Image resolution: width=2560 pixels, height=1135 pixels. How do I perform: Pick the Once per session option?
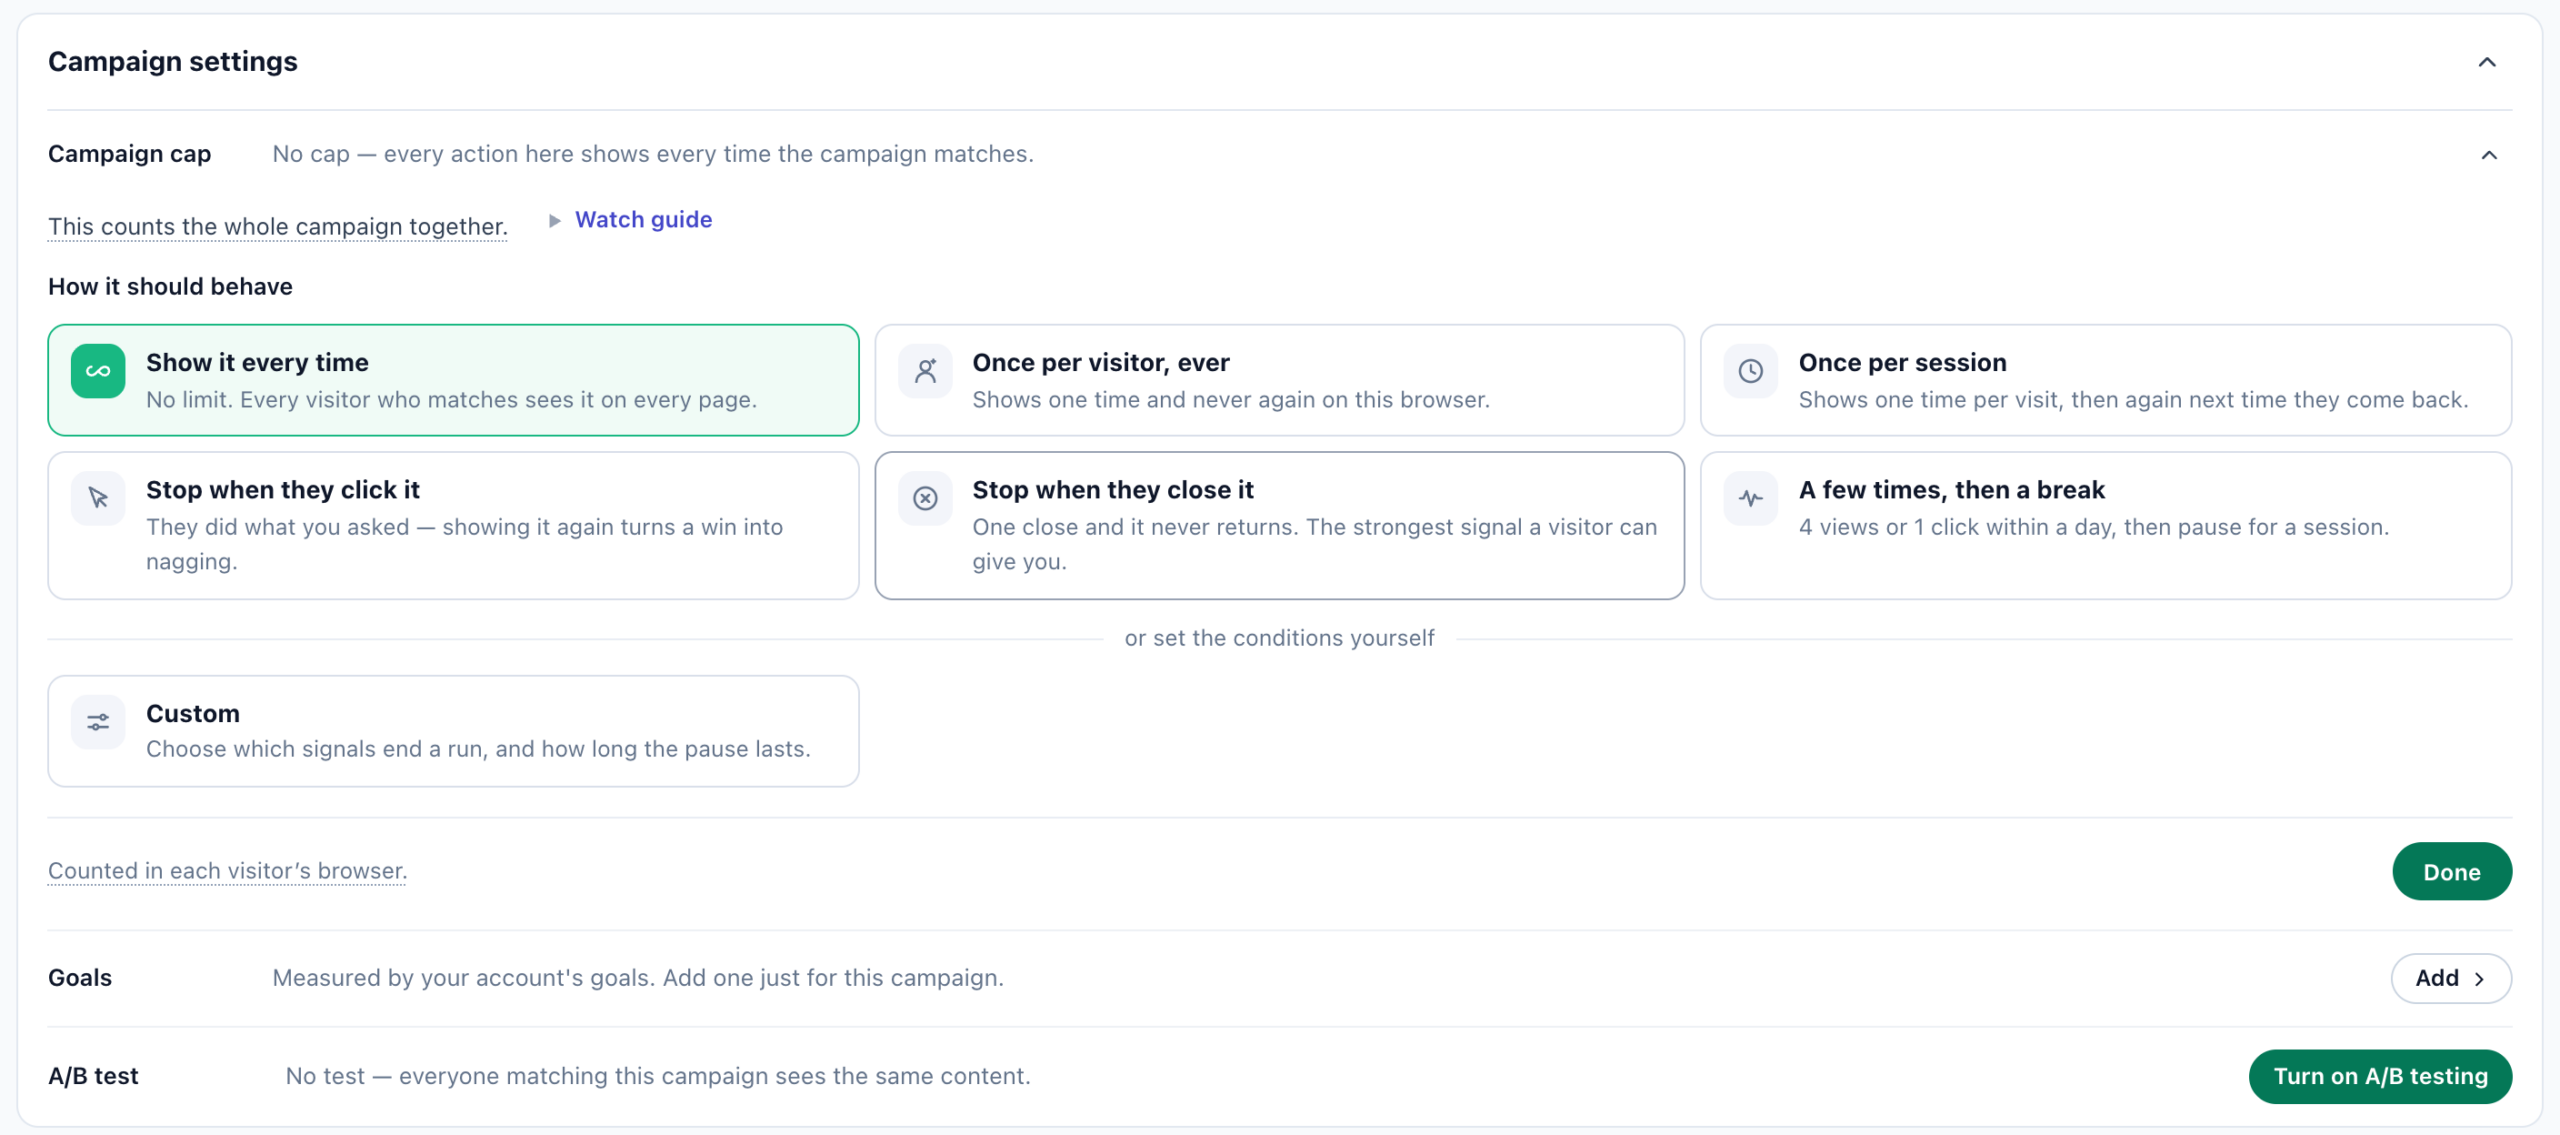pyautogui.click(x=2106, y=380)
